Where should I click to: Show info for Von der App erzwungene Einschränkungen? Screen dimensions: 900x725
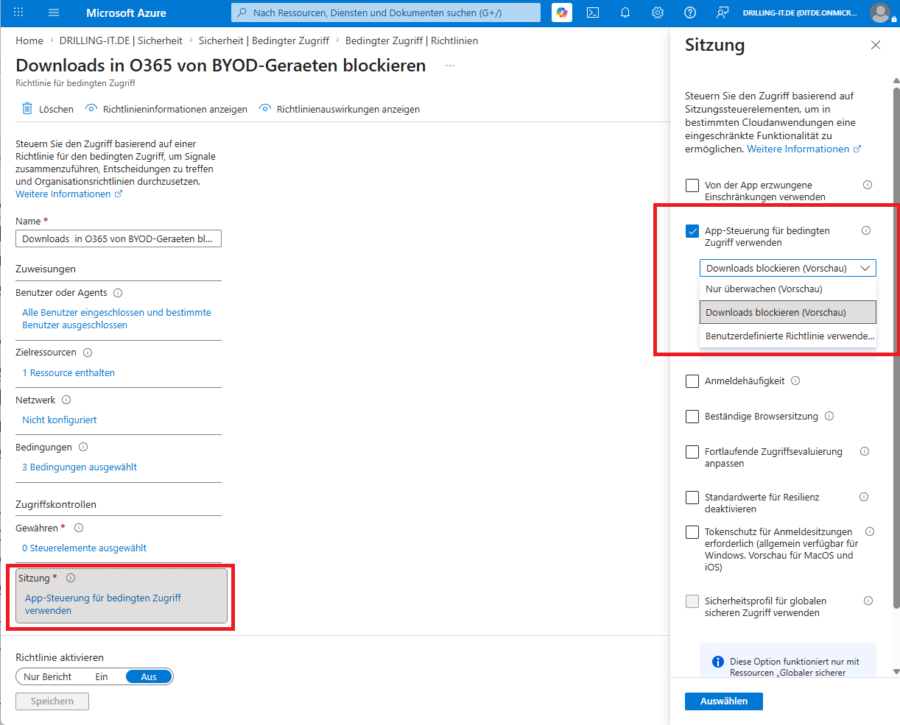point(867,185)
